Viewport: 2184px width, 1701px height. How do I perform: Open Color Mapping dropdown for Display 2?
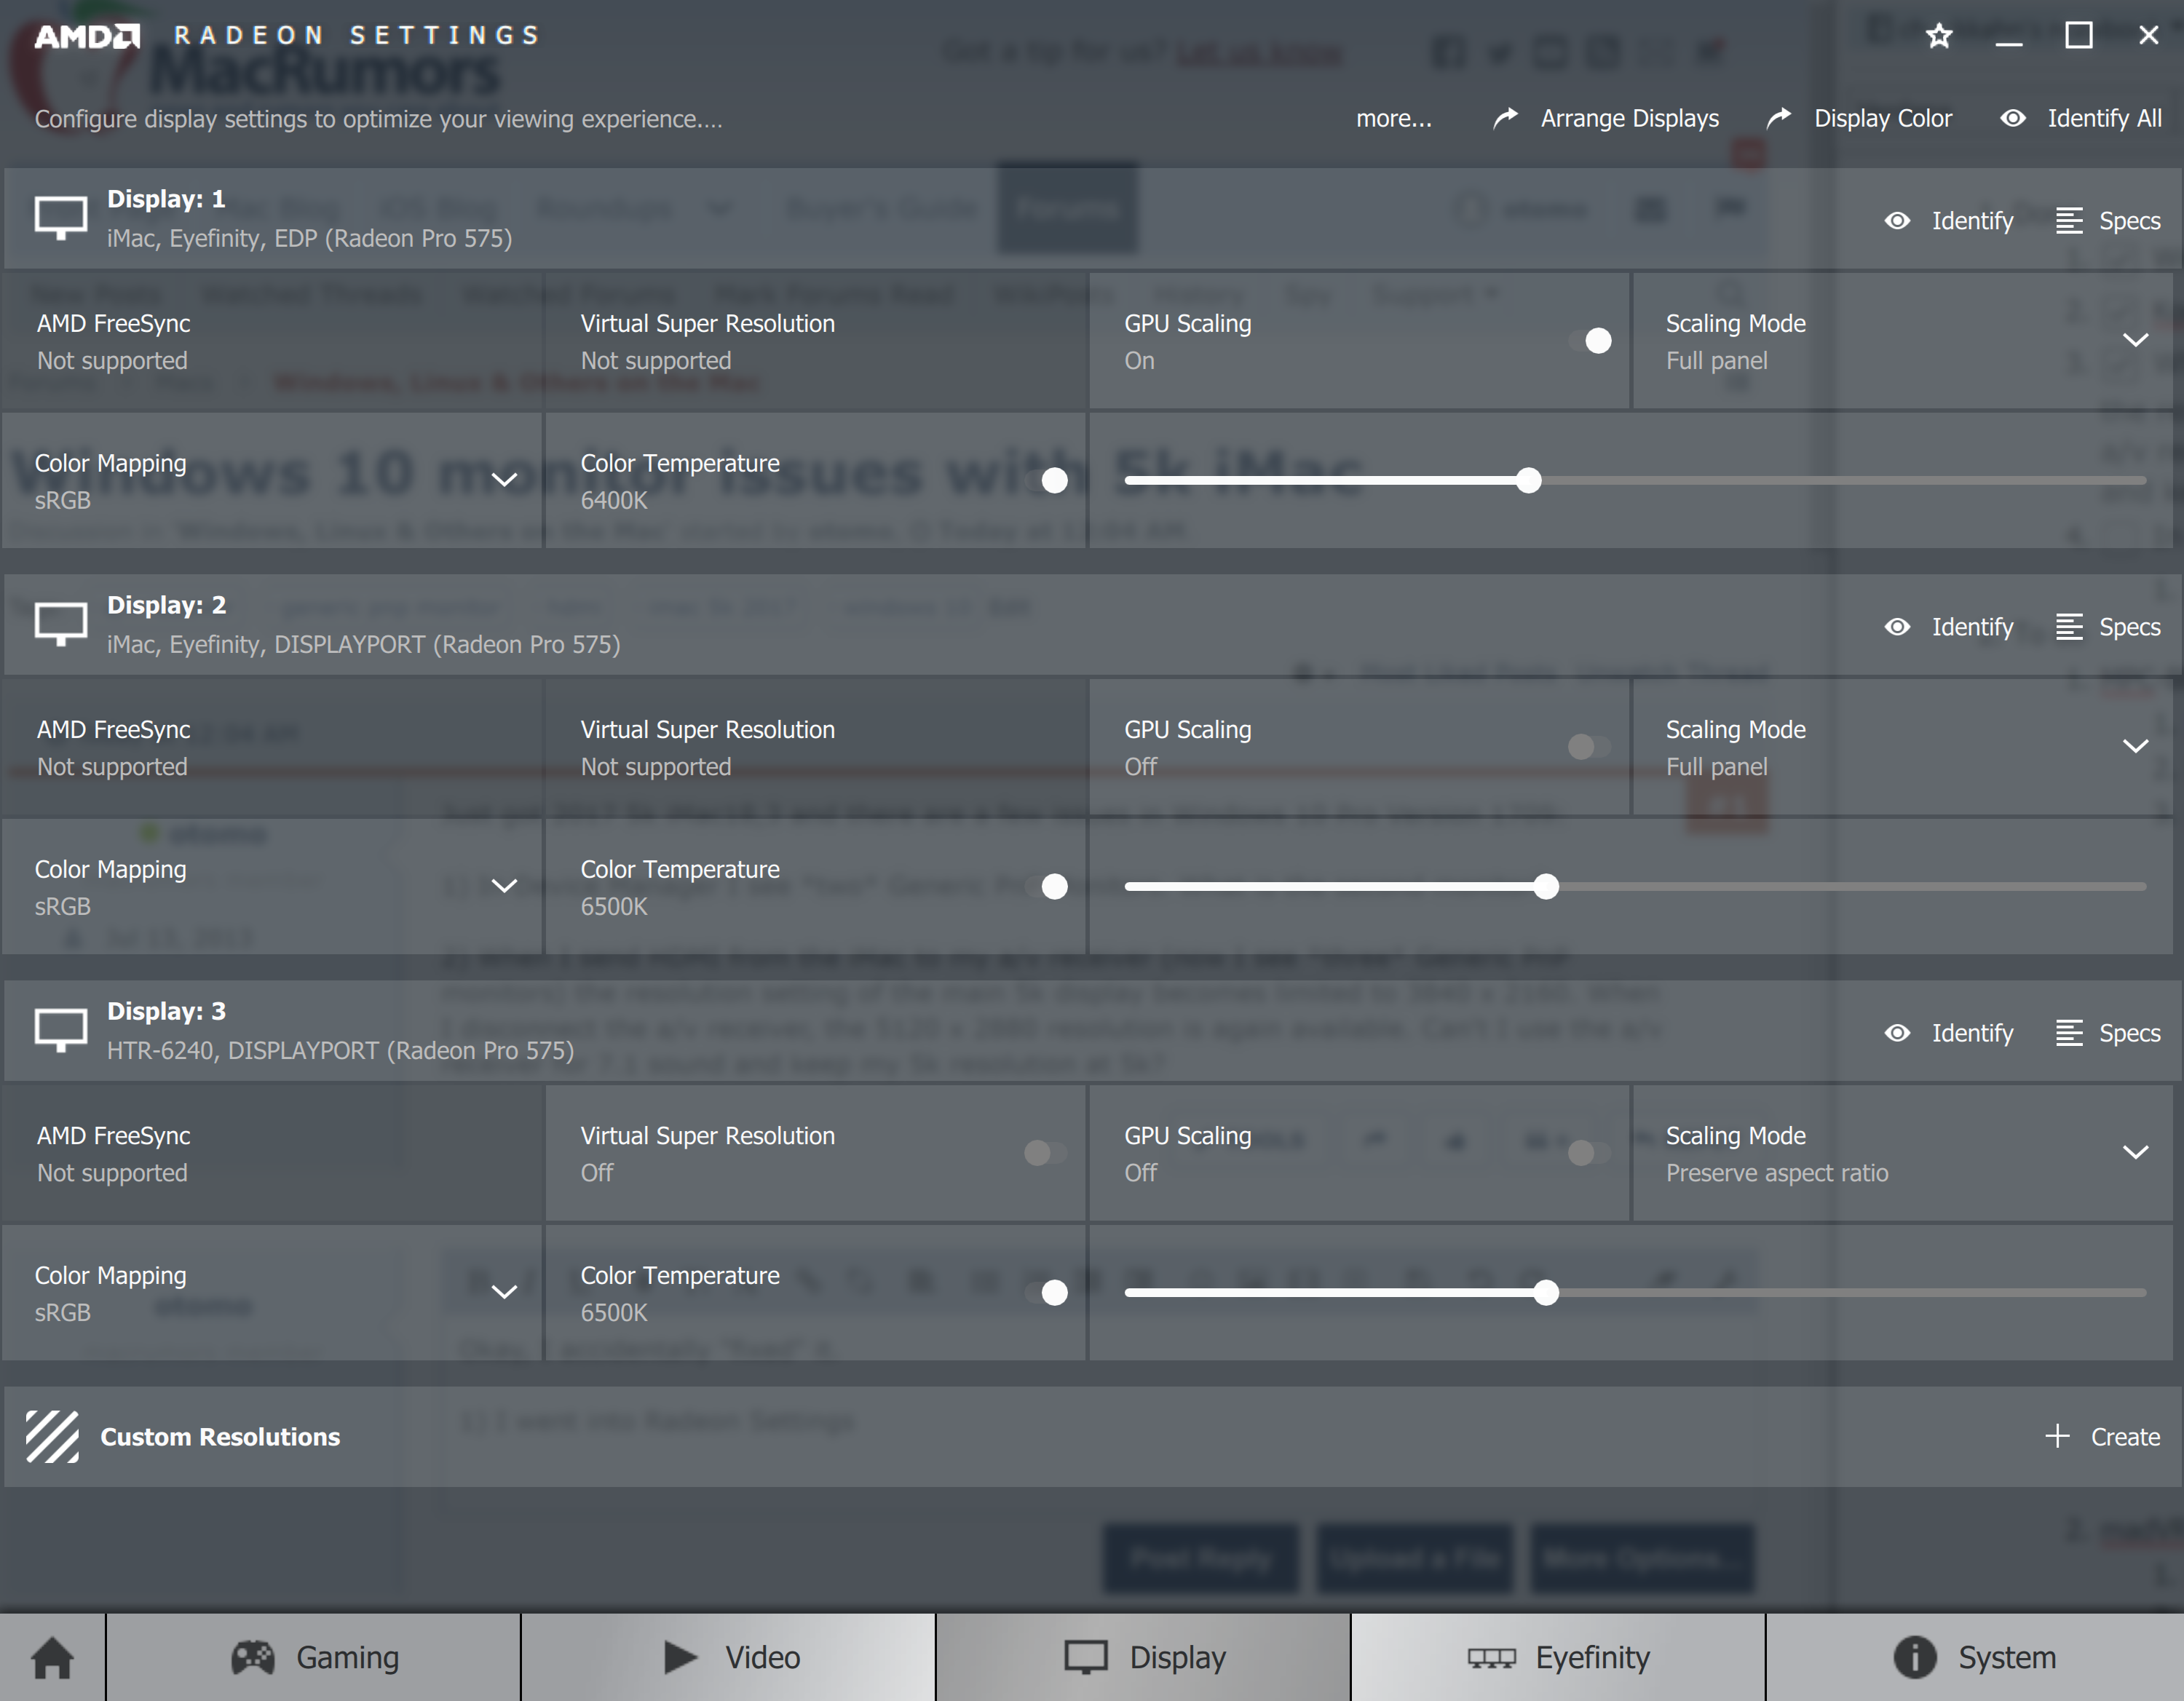coord(505,886)
